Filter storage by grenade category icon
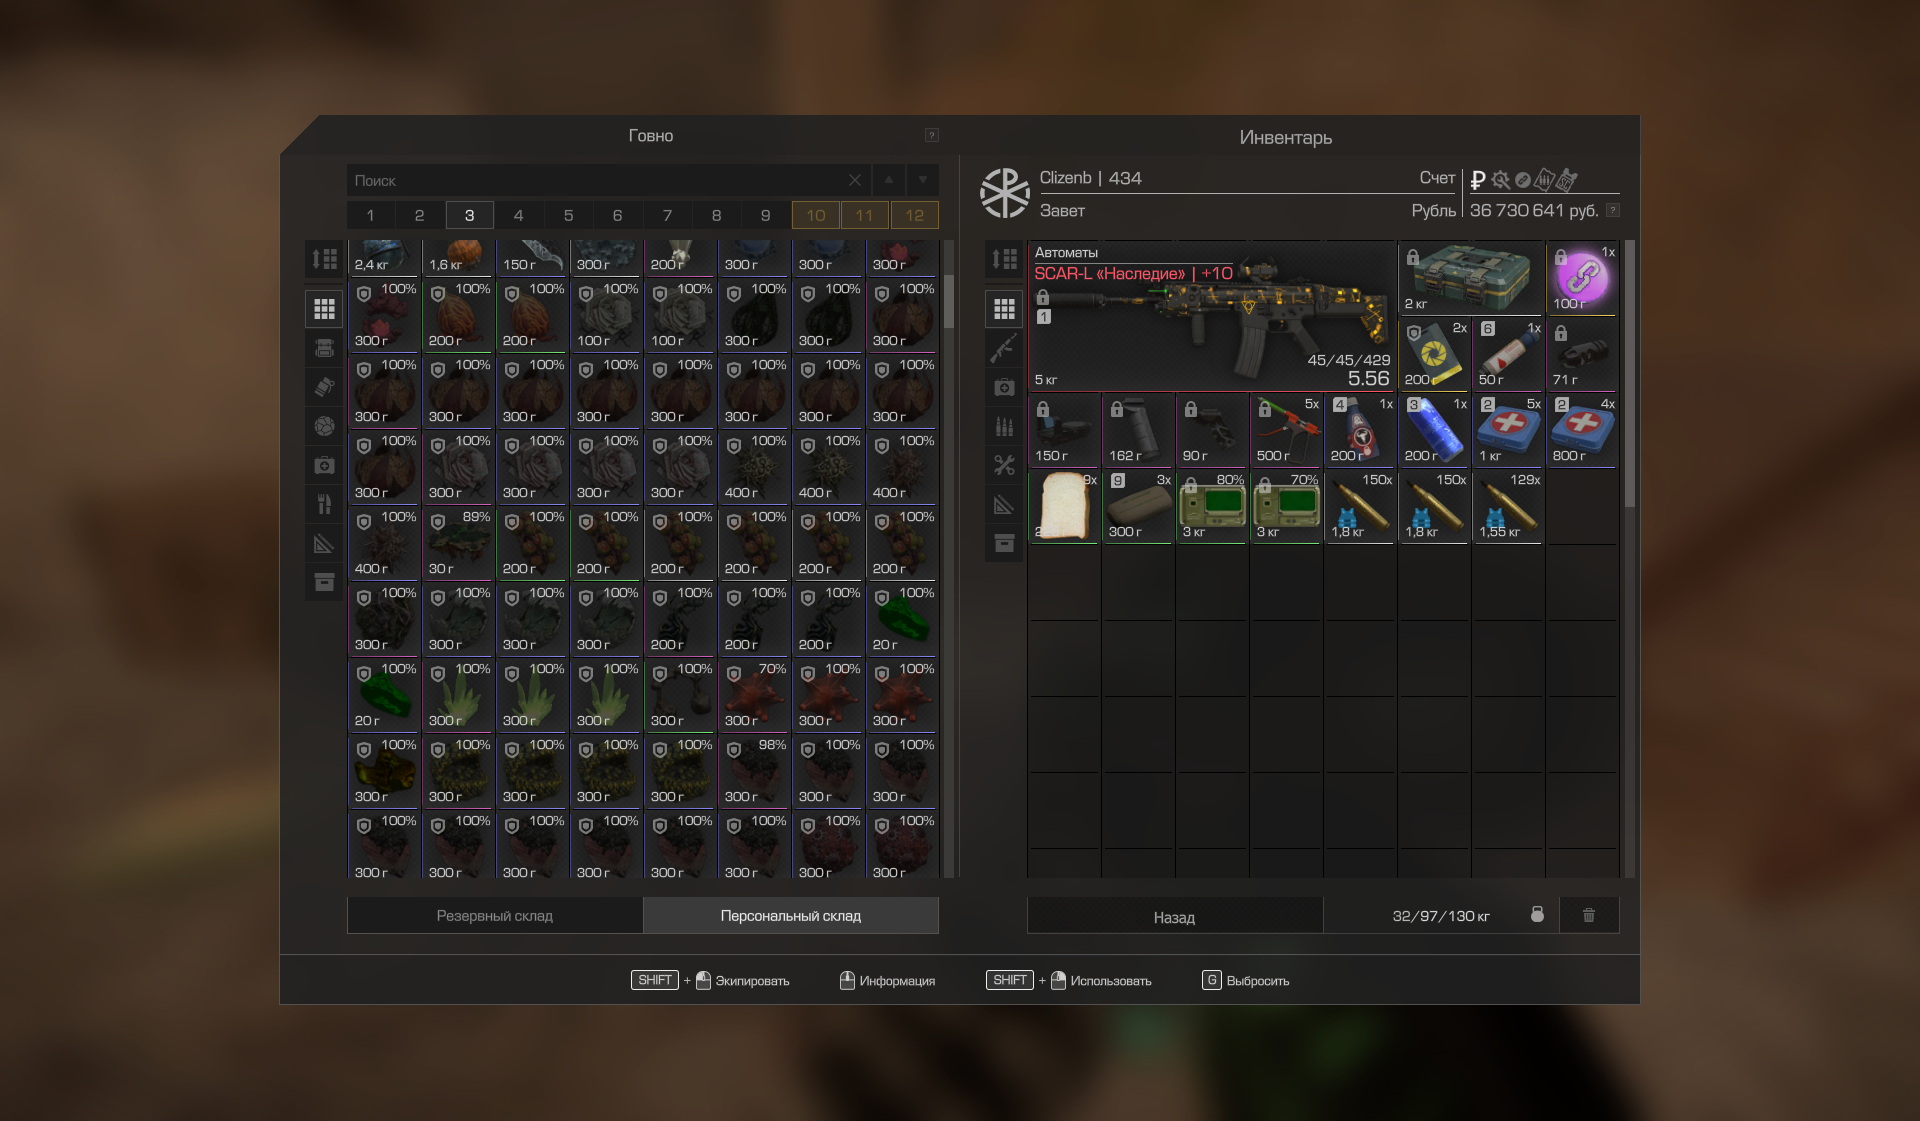Image resolution: width=1920 pixels, height=1121 pixels. (324, 387)
